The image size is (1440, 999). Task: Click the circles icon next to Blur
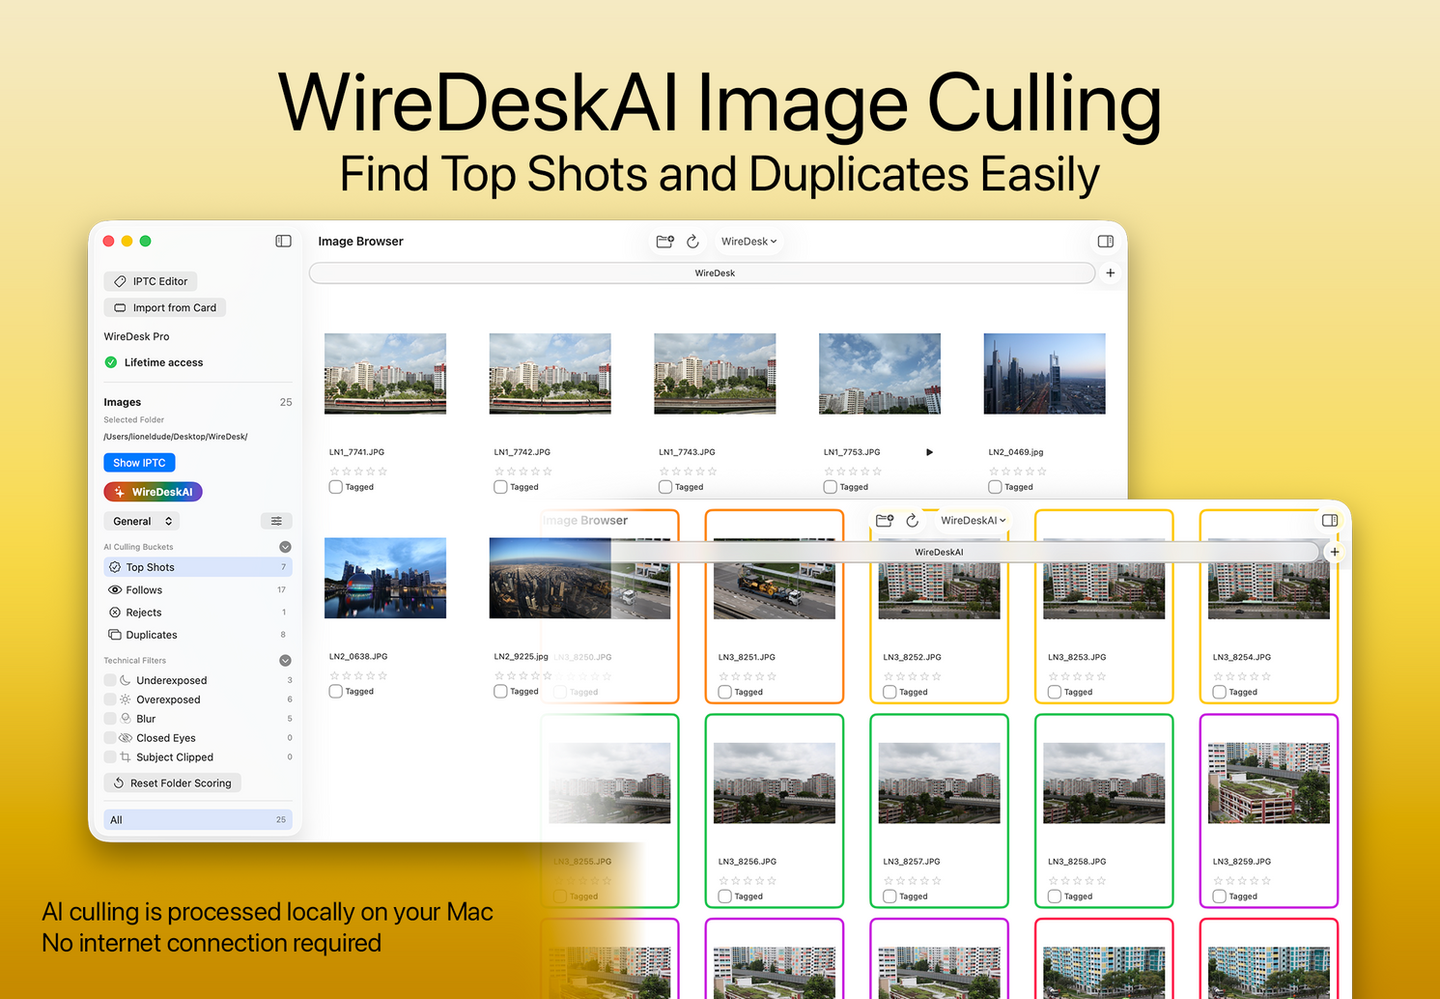click(x=125, y=718)
